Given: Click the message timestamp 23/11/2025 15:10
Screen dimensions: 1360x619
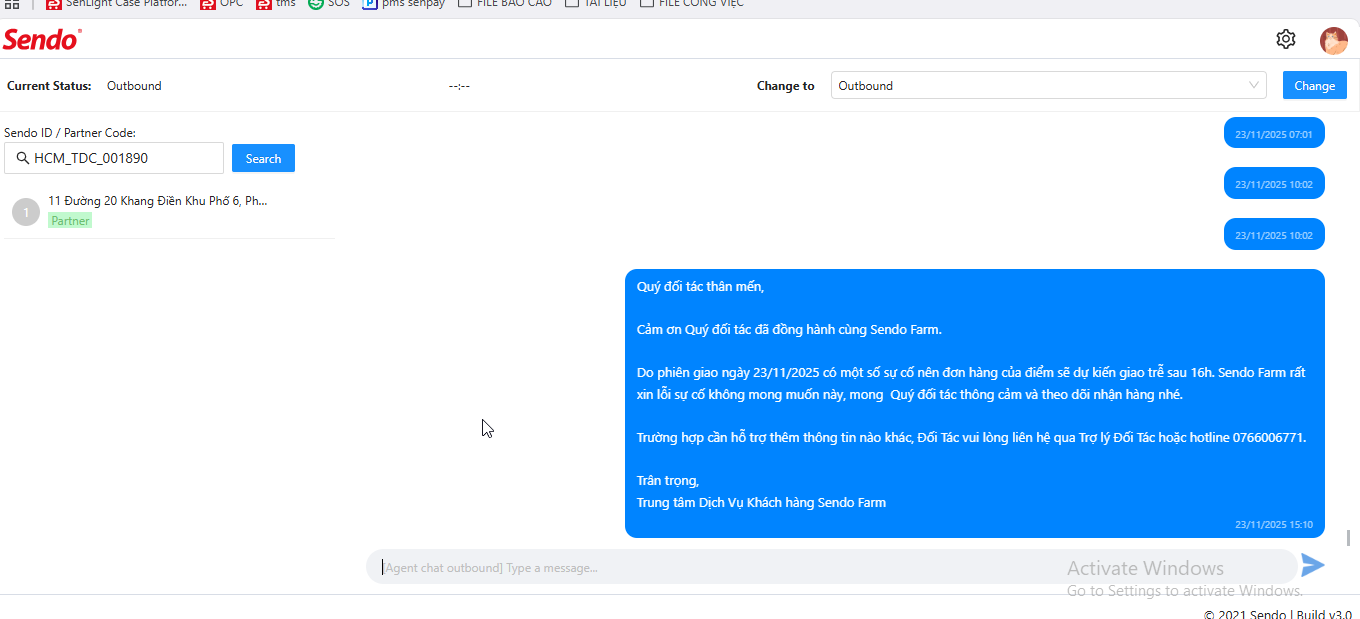Looking at the screenshot, I should [1273, 524].
